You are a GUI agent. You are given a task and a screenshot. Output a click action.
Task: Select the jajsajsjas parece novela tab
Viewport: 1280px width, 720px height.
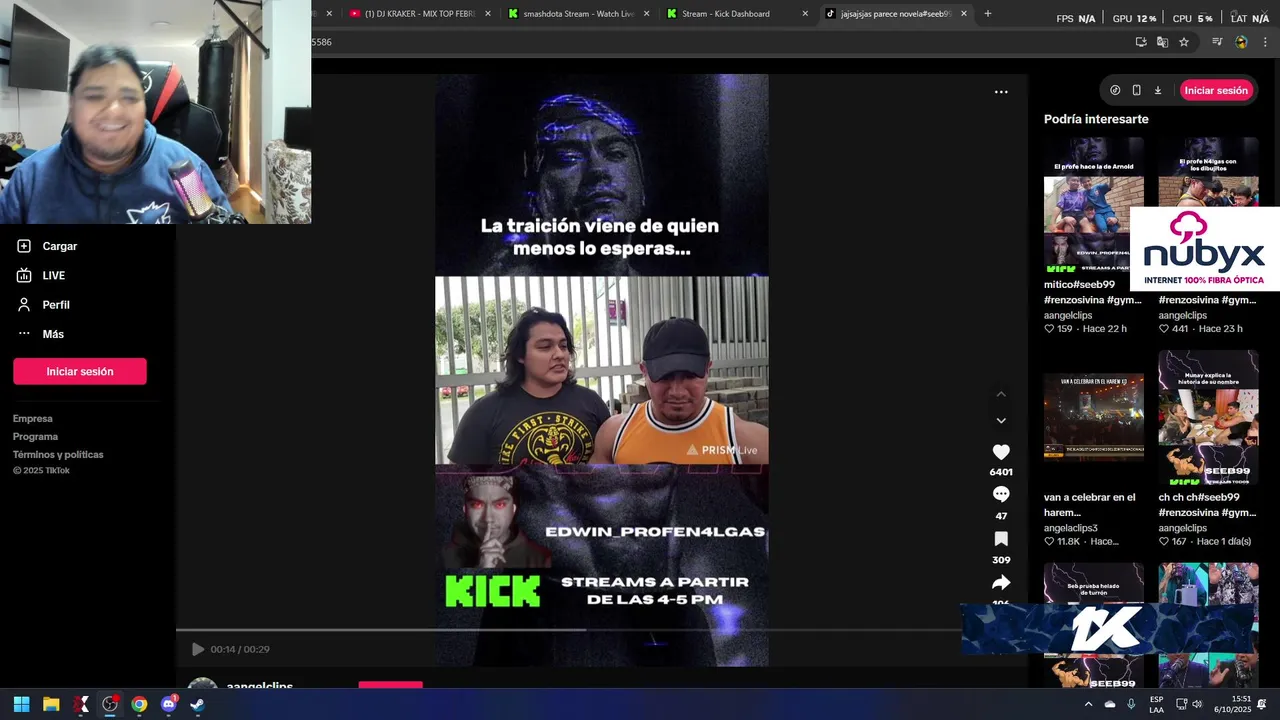pos(896,14)
